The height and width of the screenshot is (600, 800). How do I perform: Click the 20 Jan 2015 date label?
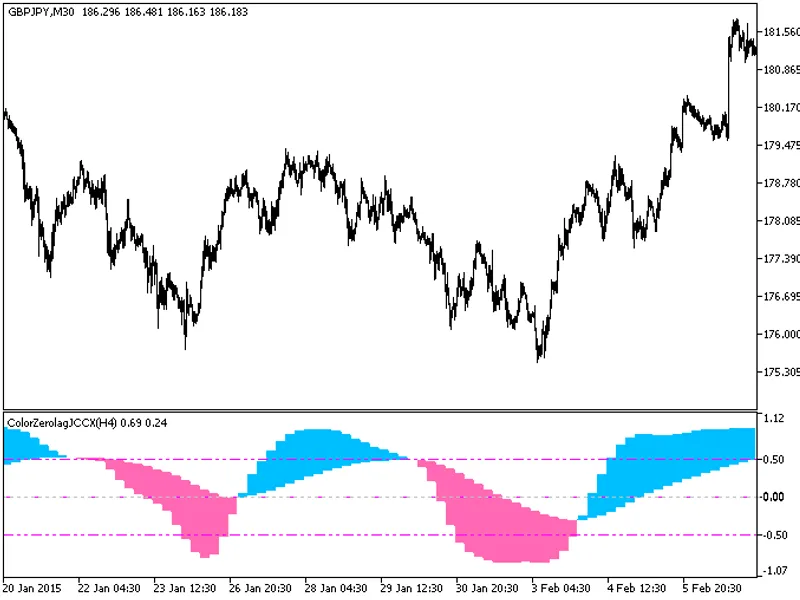pos(32,588)
